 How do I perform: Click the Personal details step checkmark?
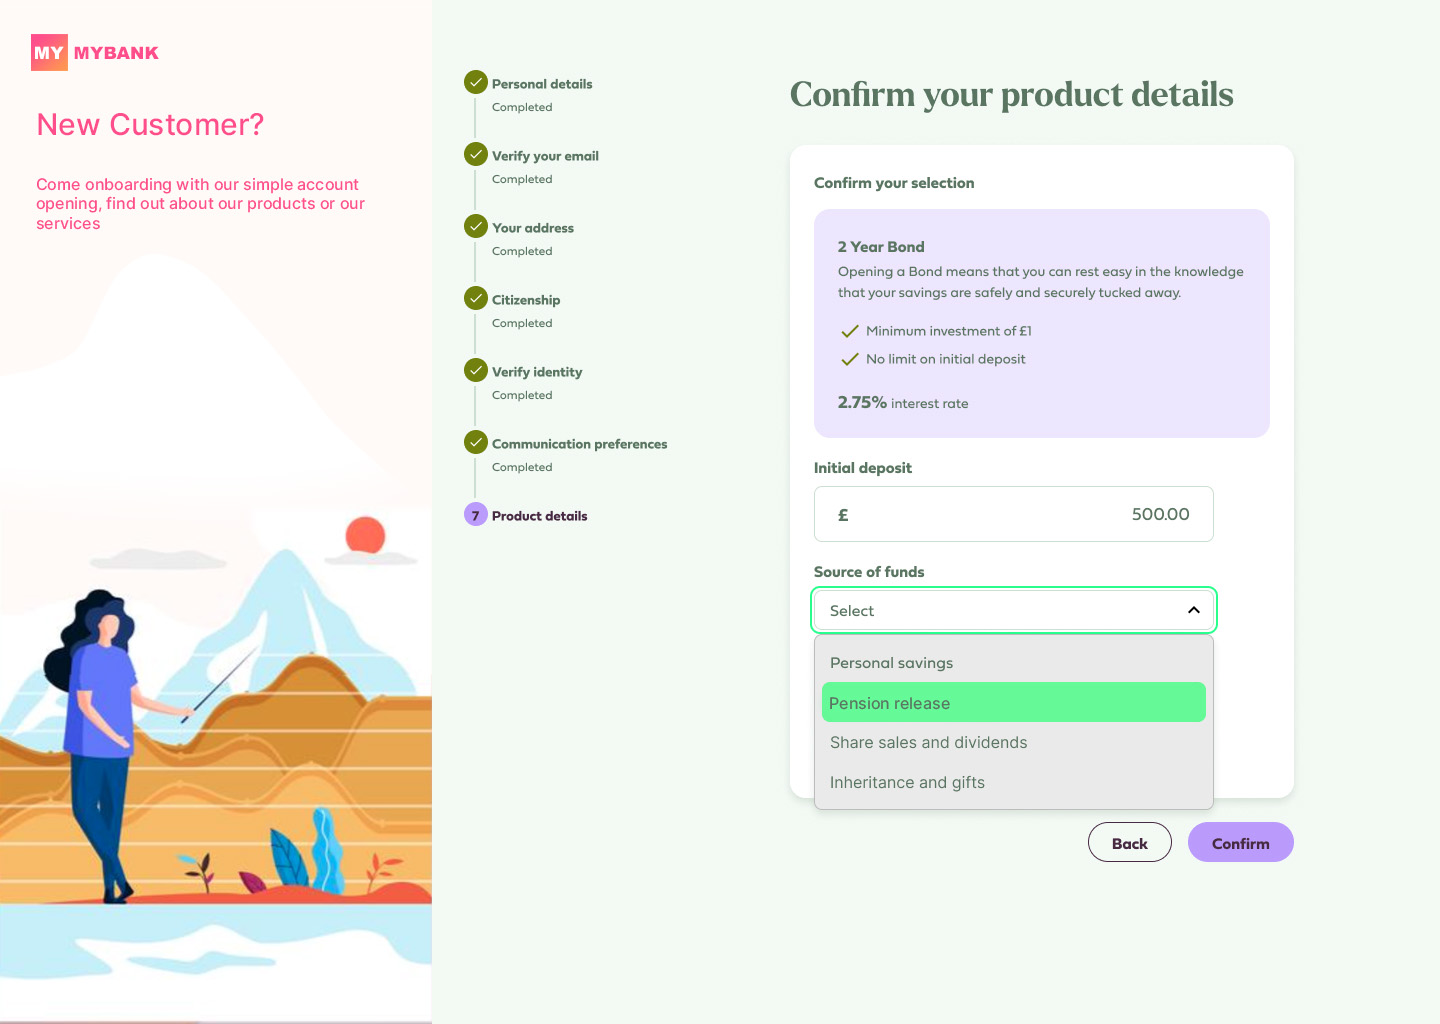[x=476, y=83]
